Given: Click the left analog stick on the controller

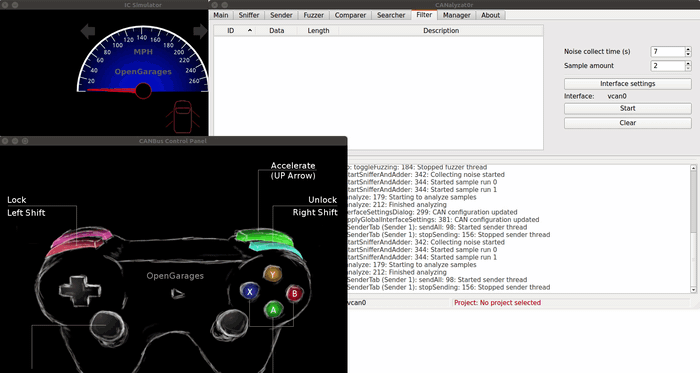Looking at the screenshot, I should (107, 327).
